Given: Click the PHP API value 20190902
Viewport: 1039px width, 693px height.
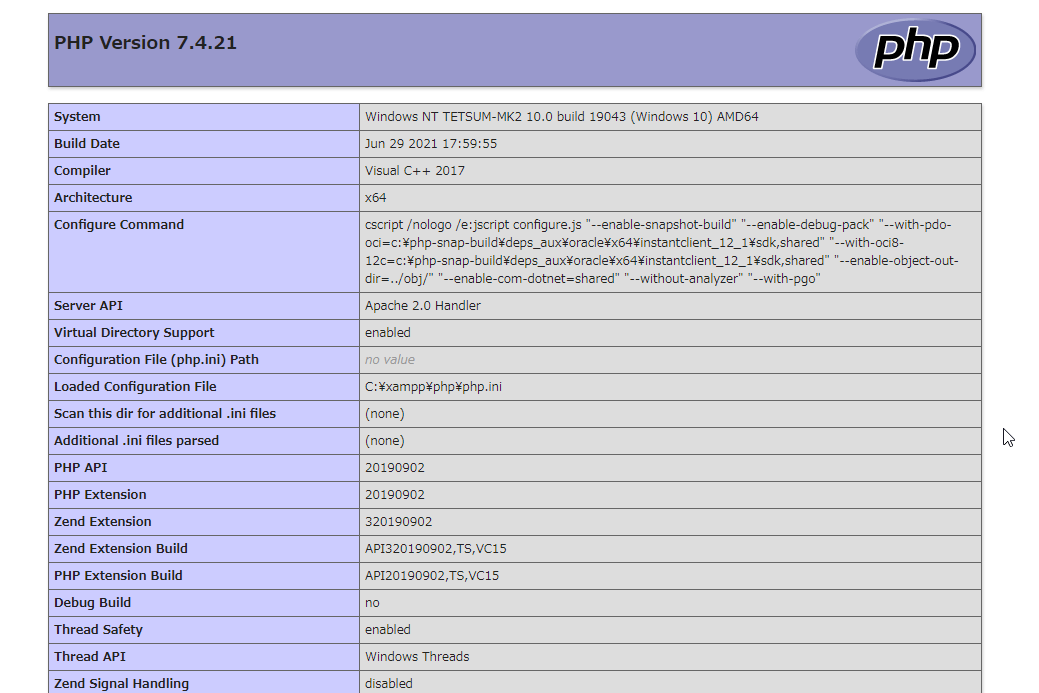Looking at the screenshot, I should 394,468.
